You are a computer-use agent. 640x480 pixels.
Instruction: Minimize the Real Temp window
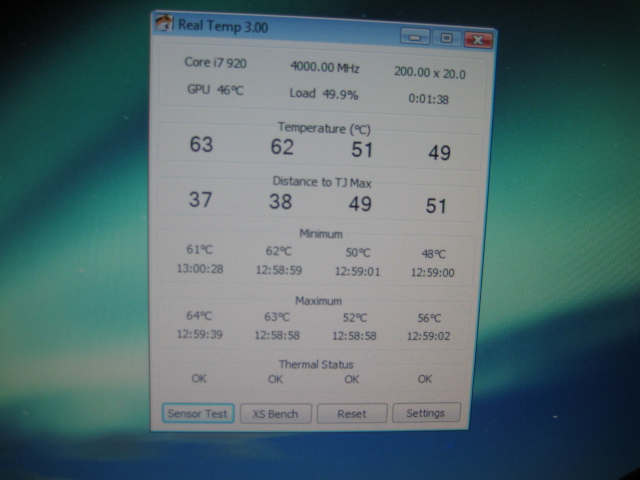pos(415,38)
